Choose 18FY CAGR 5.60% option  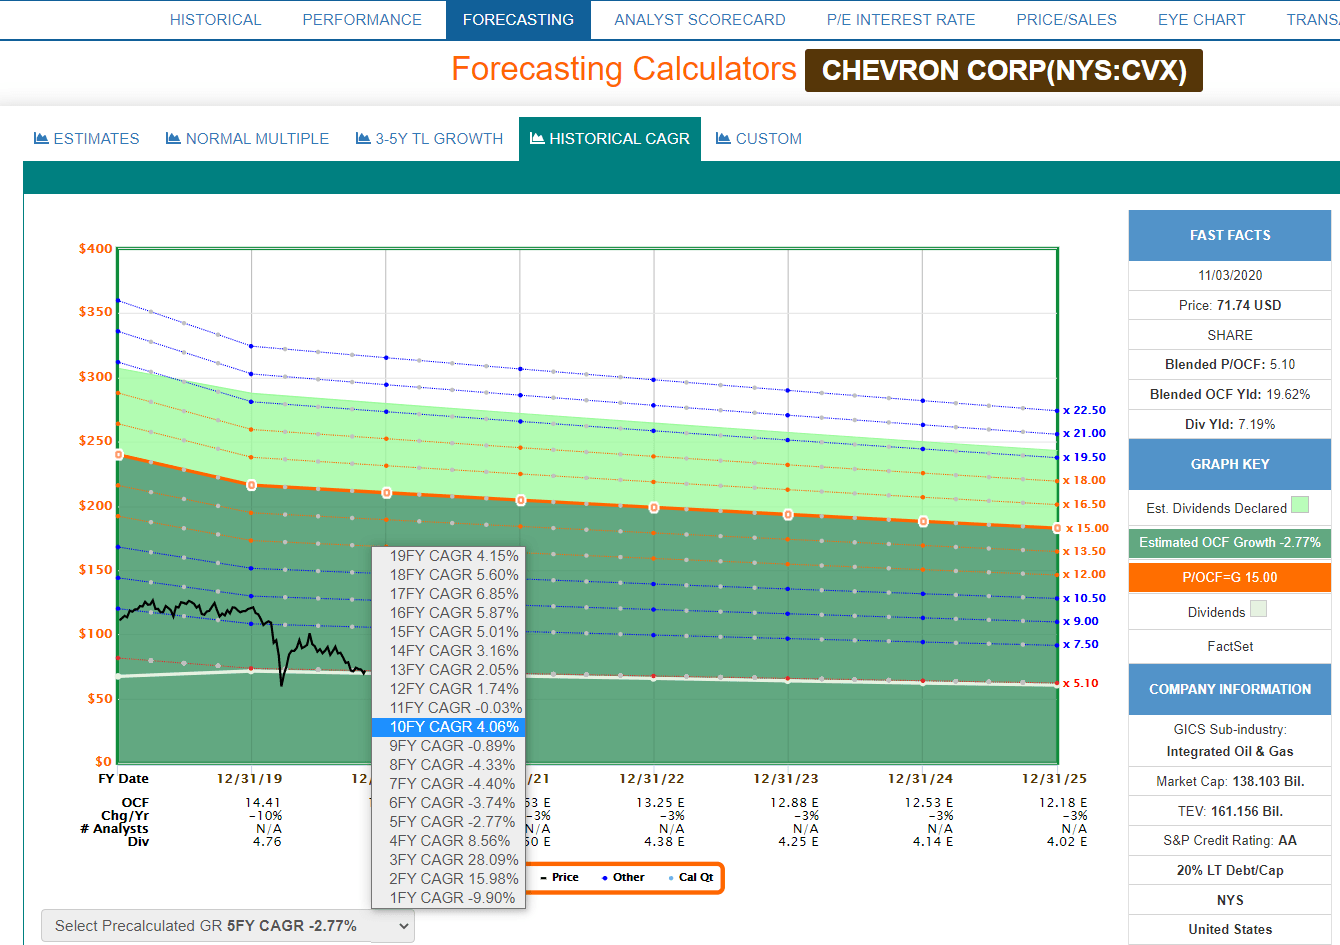coord(448,575)
